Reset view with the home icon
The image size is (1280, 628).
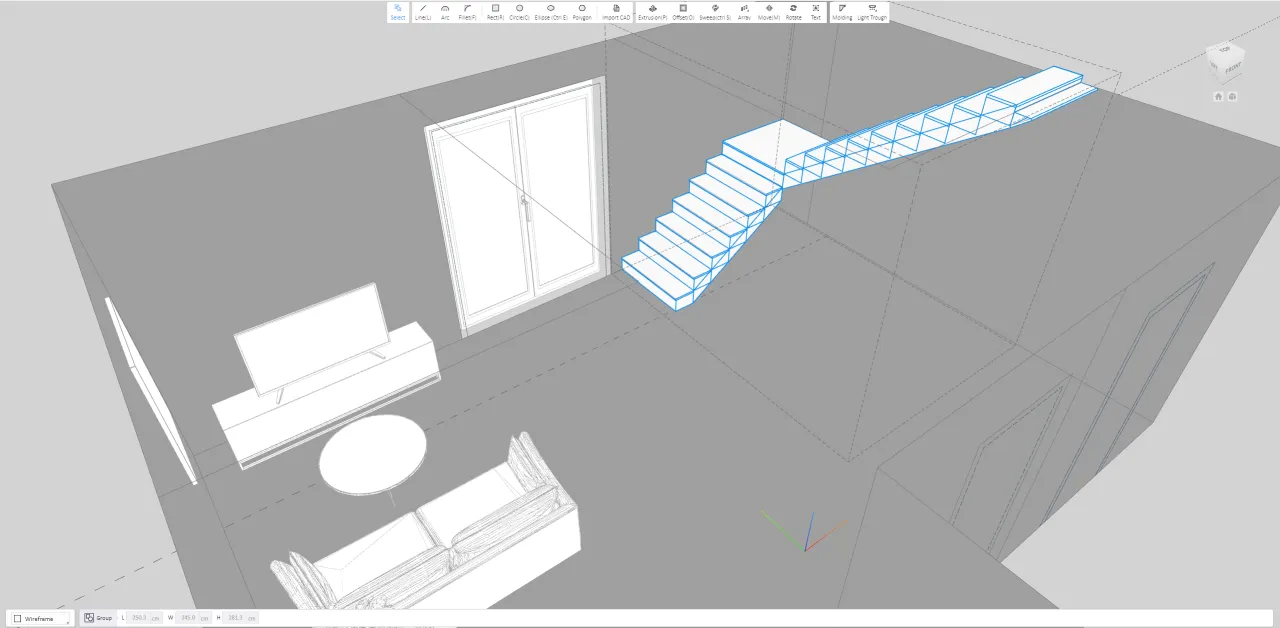[1218, 97]
